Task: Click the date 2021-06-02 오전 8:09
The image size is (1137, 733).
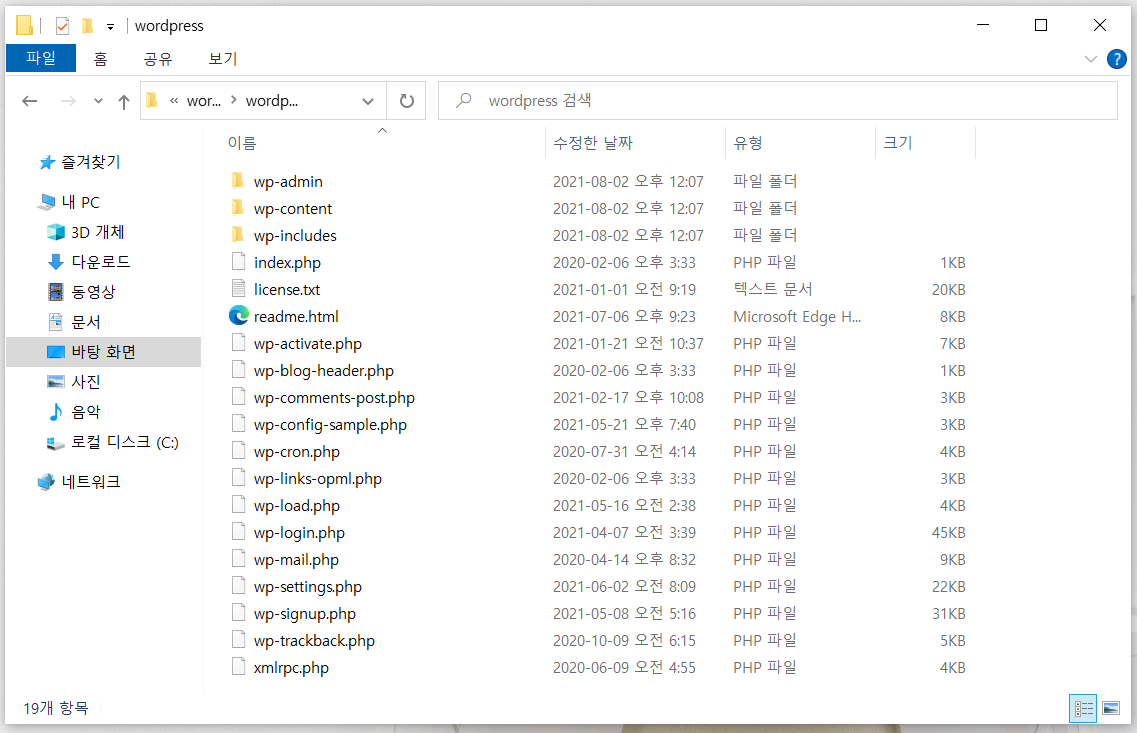Action: pyautogui.click(x=624, y=587)
